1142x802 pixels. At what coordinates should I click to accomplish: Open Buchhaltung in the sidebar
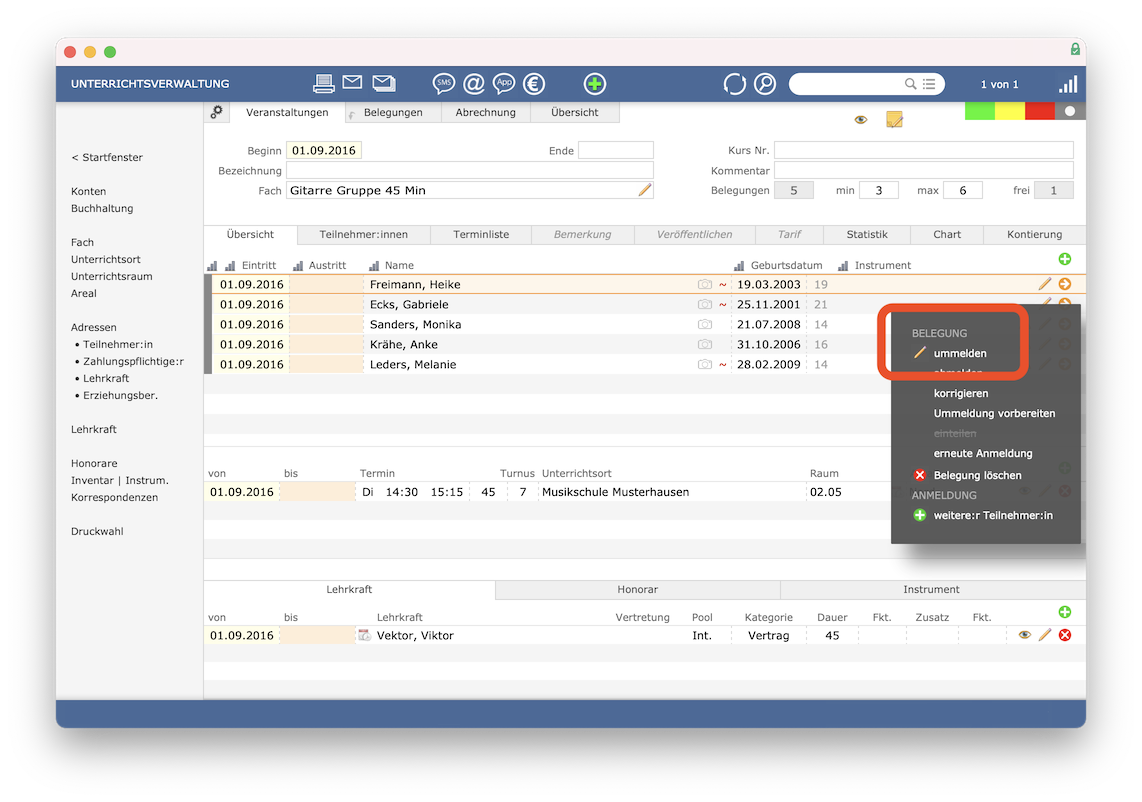coord(102,208)
